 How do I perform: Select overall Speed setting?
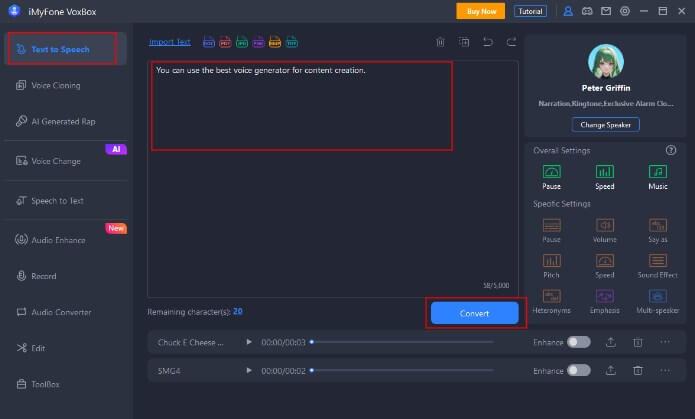coord(605,177)
